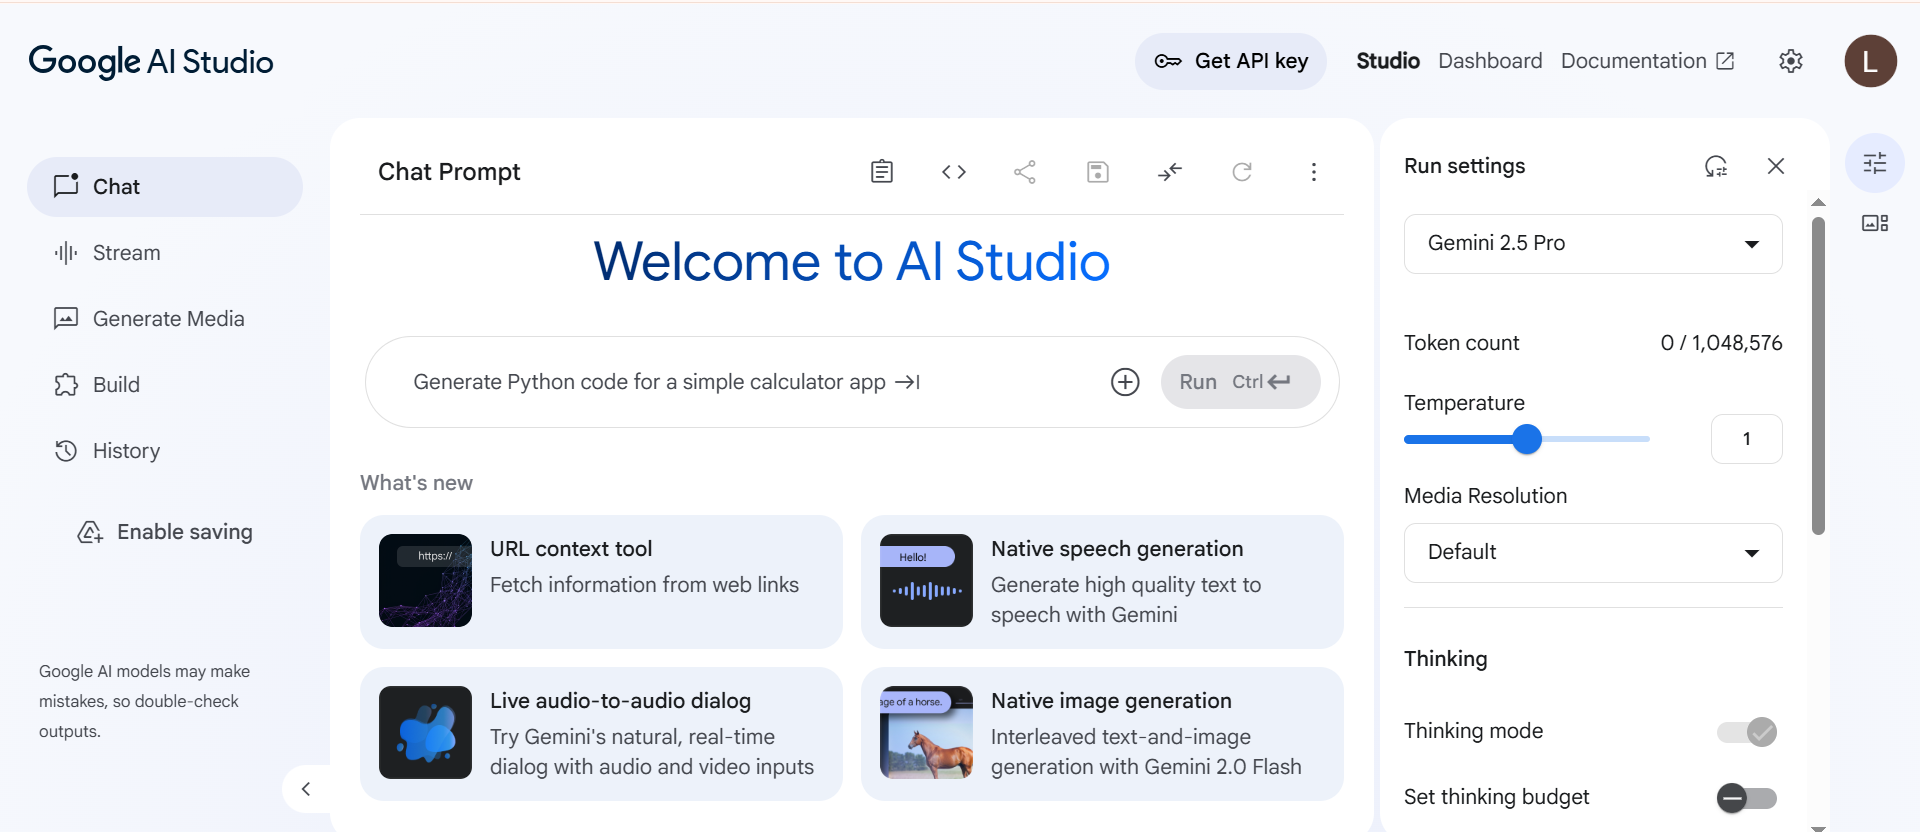This screenshot has width=1920, height=832.
Task: Click the compare mode arrows icon
Action: [x=1170, y=172]
